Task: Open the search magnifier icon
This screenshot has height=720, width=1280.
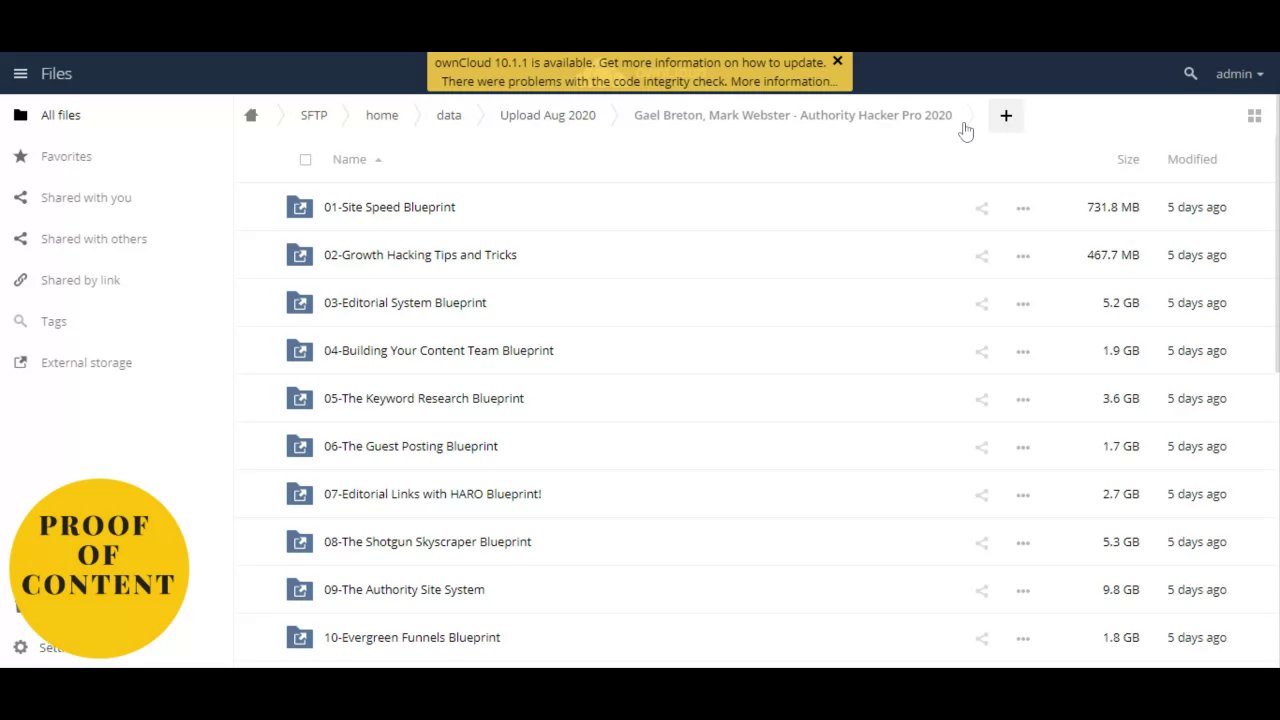Action: click(1190, 74)
